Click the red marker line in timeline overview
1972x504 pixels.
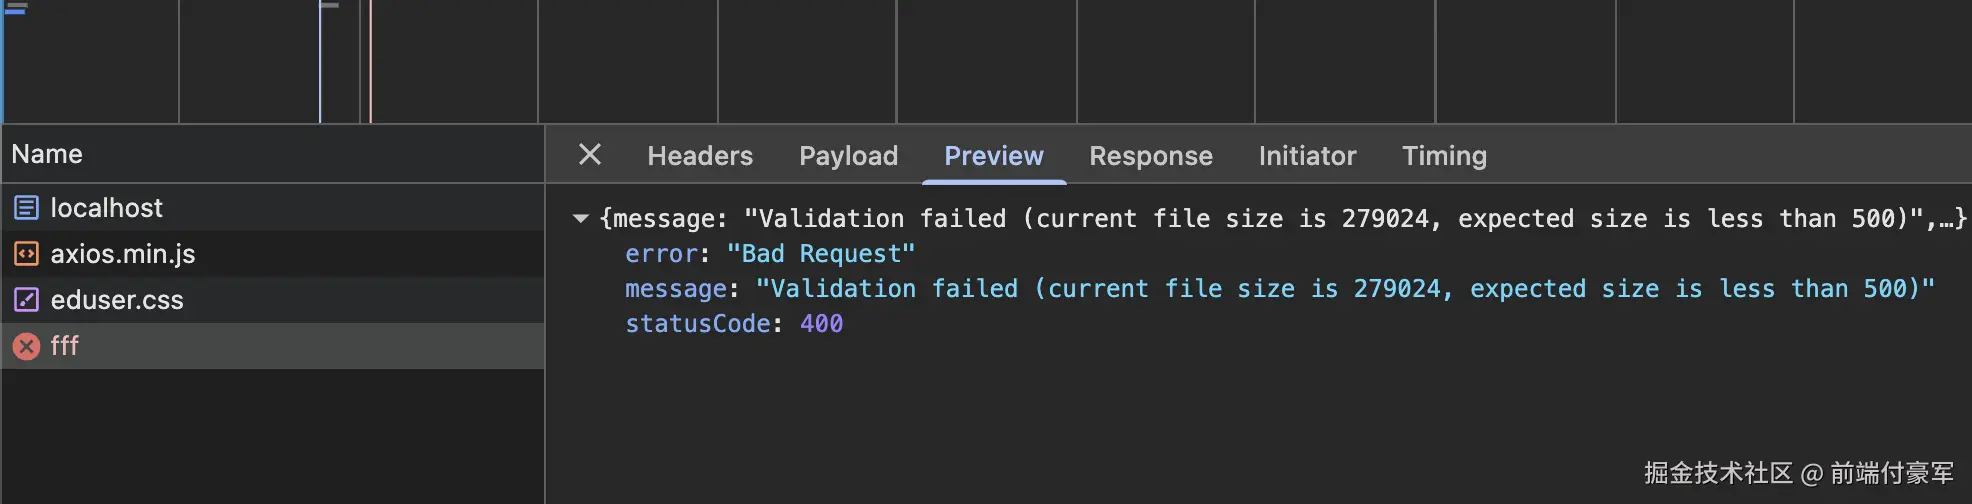pyautogui.click(x=370, y=62)
